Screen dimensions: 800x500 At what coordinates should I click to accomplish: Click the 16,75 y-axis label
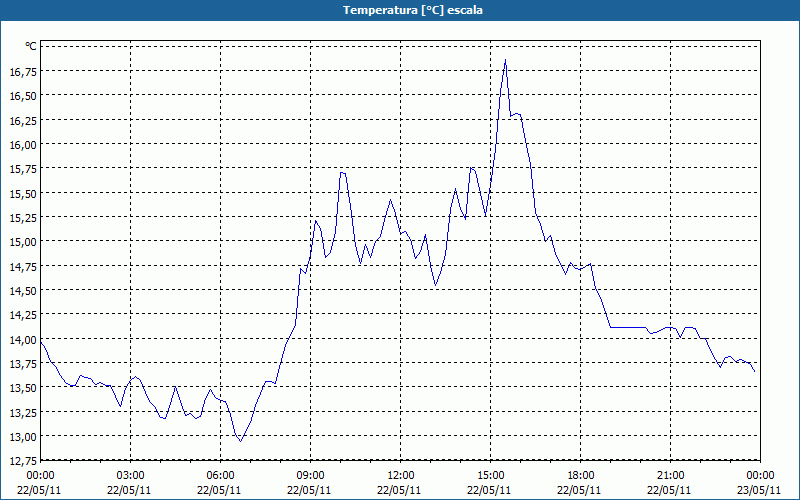pos(23,71)
